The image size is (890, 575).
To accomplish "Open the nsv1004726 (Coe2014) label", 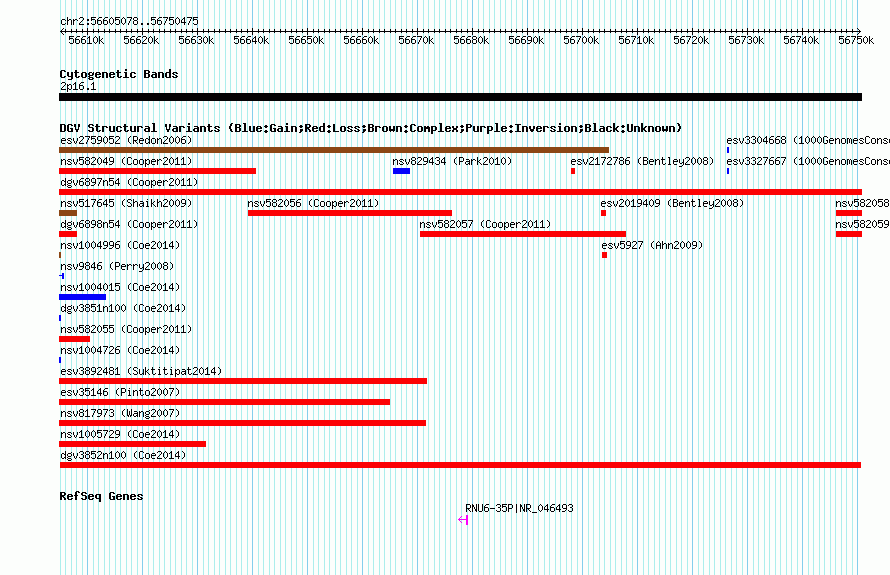I will pyautogui.click(x=120, y=350).
